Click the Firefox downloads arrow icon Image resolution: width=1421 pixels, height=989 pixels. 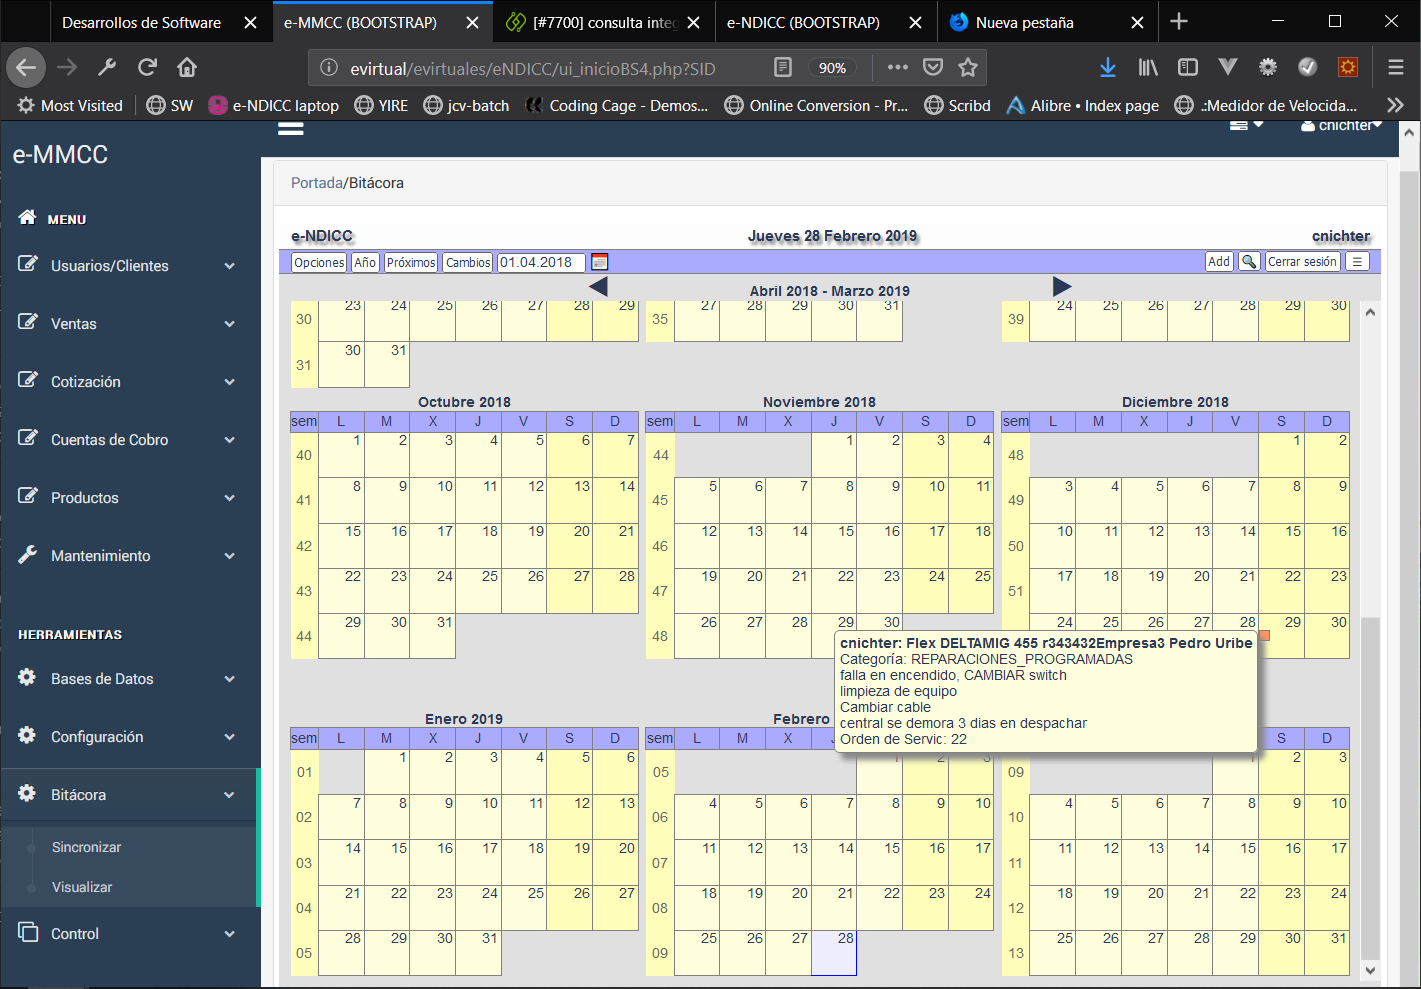click(1107, 67)
